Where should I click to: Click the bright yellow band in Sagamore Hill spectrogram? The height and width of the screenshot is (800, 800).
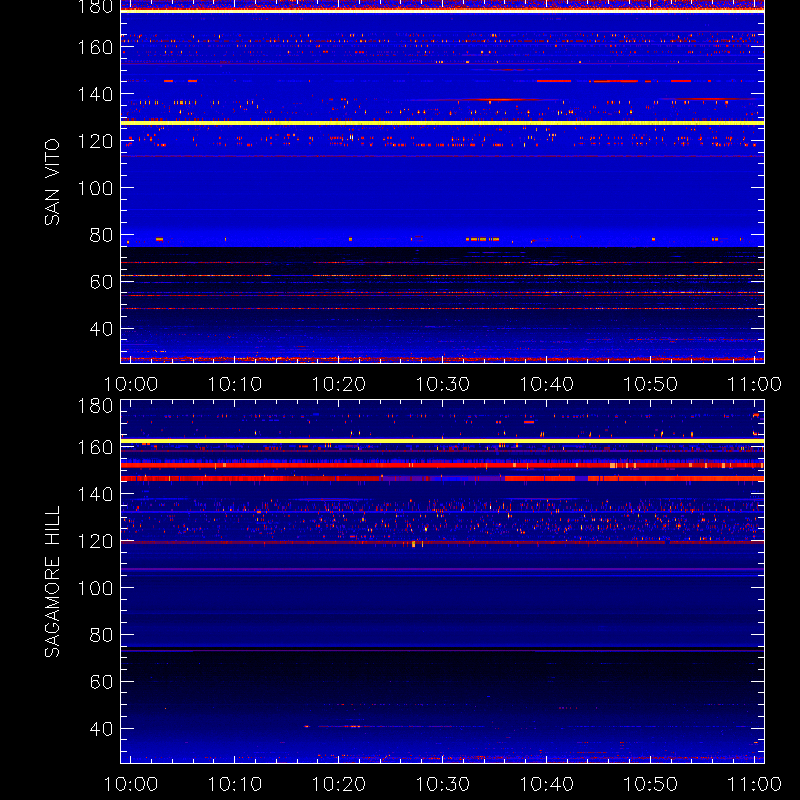(442, 441)
